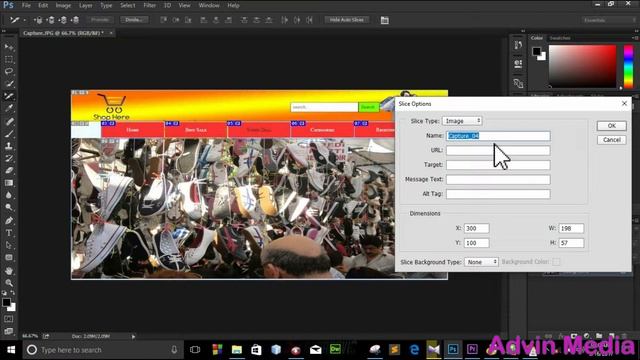Open the Slice Type dropdown

point(462,121)
